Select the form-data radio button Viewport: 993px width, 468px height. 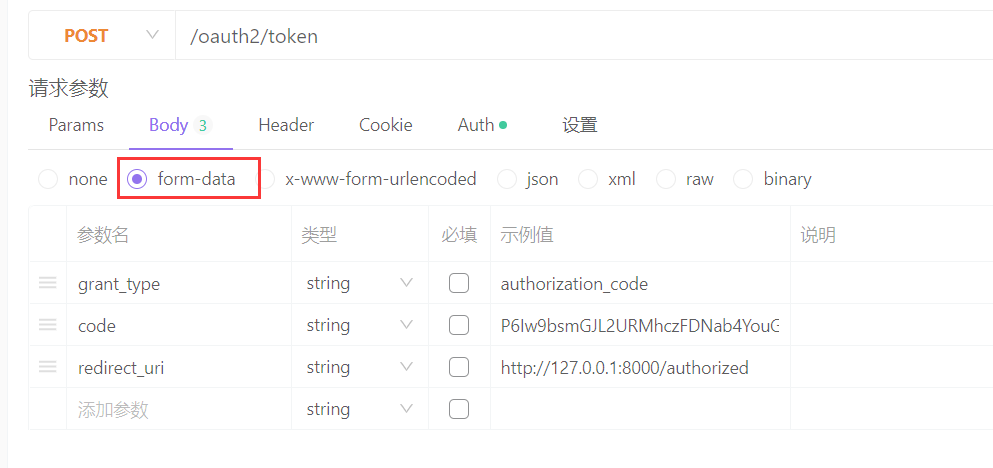138,179
